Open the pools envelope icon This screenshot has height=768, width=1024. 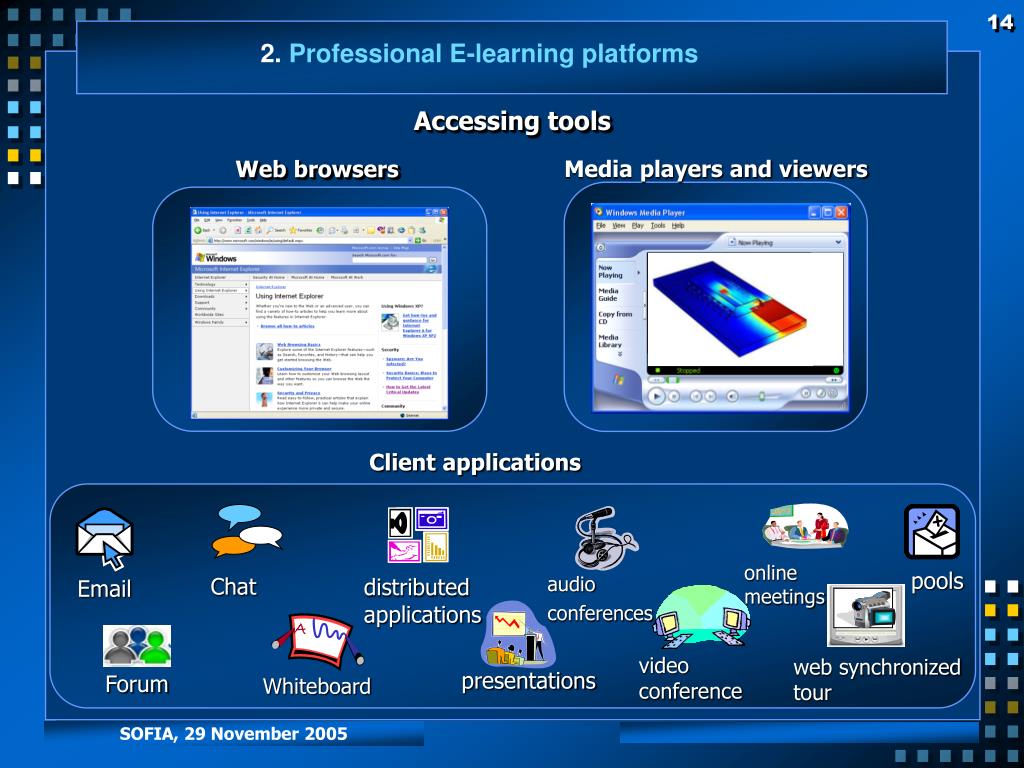(931, 530)
